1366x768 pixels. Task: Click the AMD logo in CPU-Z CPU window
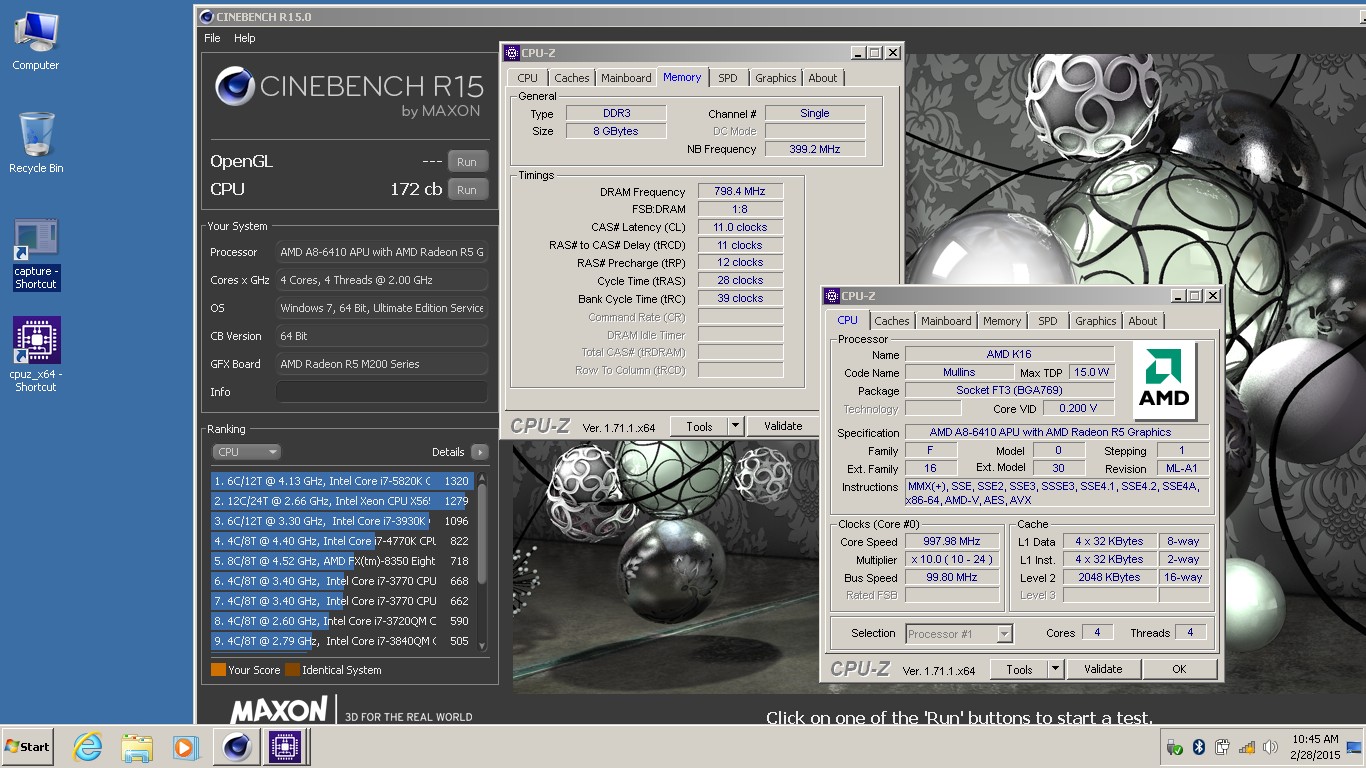click(1165, 382)
